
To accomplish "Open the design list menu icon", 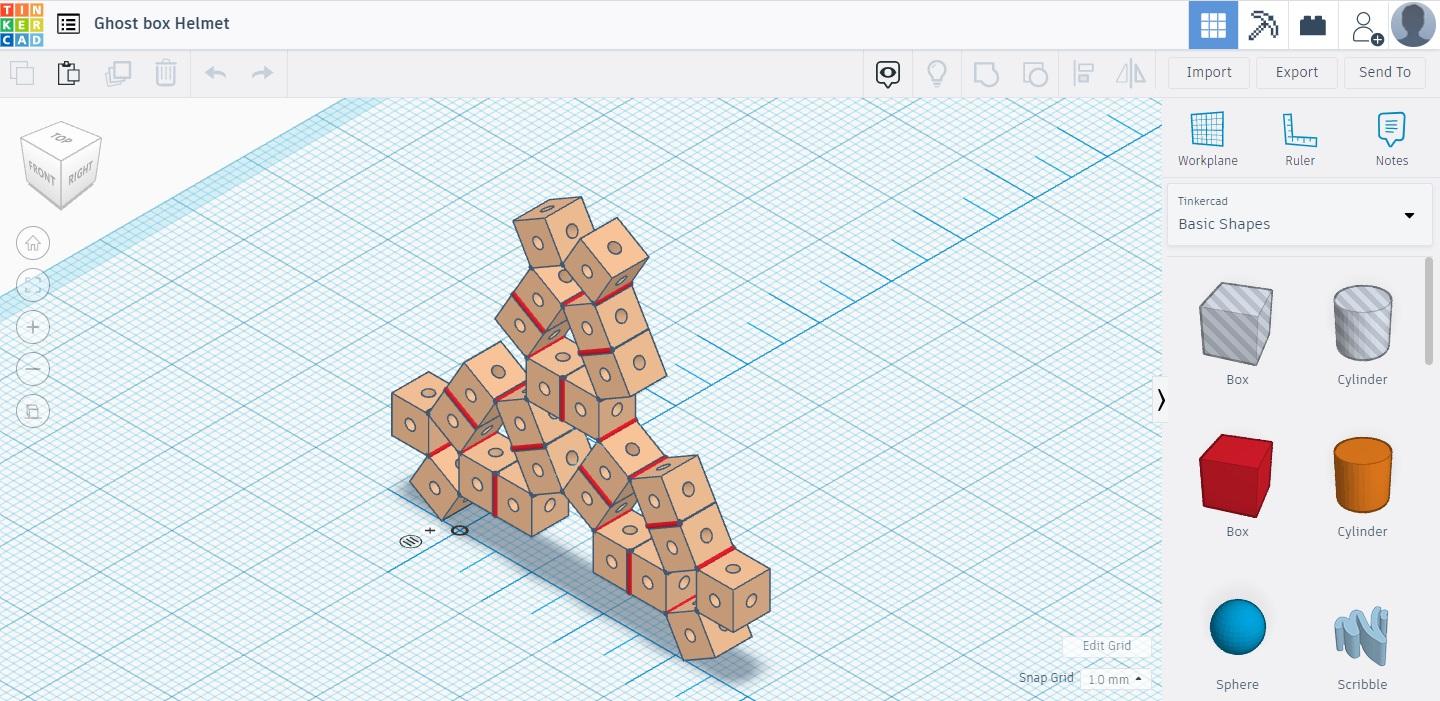I will [x=68, y=24].
